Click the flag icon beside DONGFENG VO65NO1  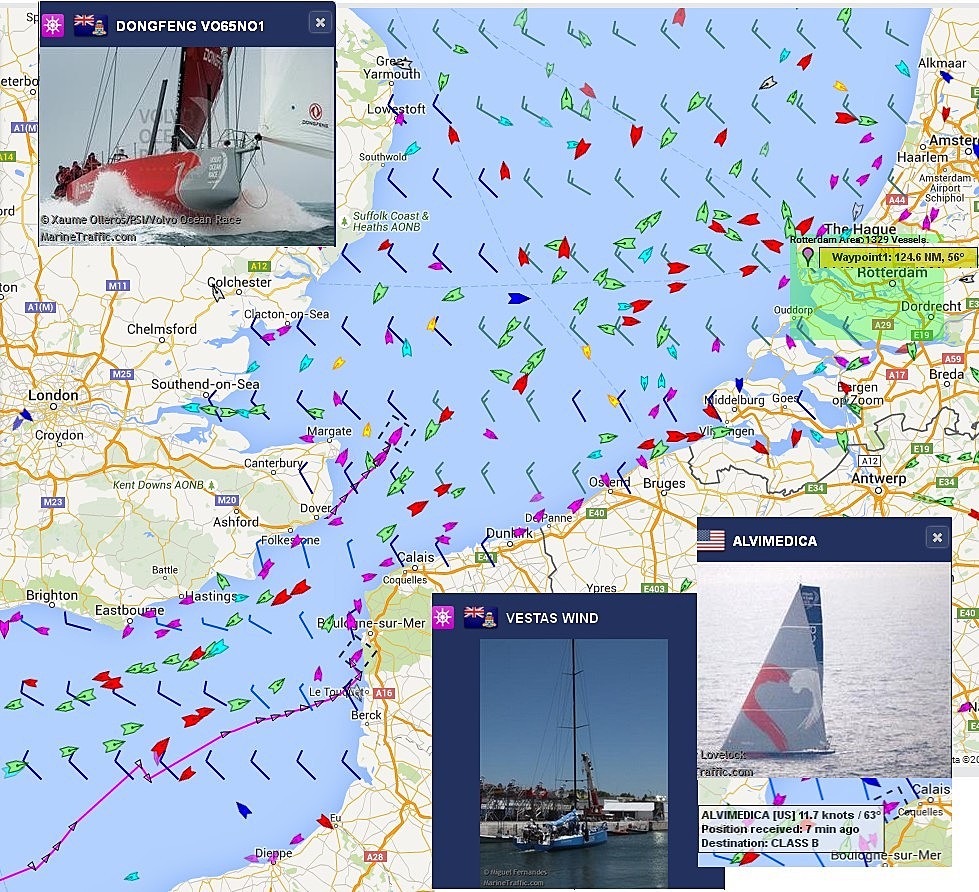pos(90,25)
